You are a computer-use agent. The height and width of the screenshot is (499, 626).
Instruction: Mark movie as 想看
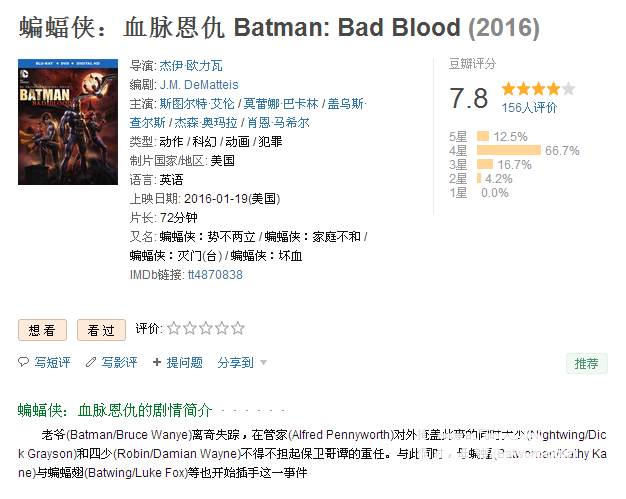click(42, 330)
